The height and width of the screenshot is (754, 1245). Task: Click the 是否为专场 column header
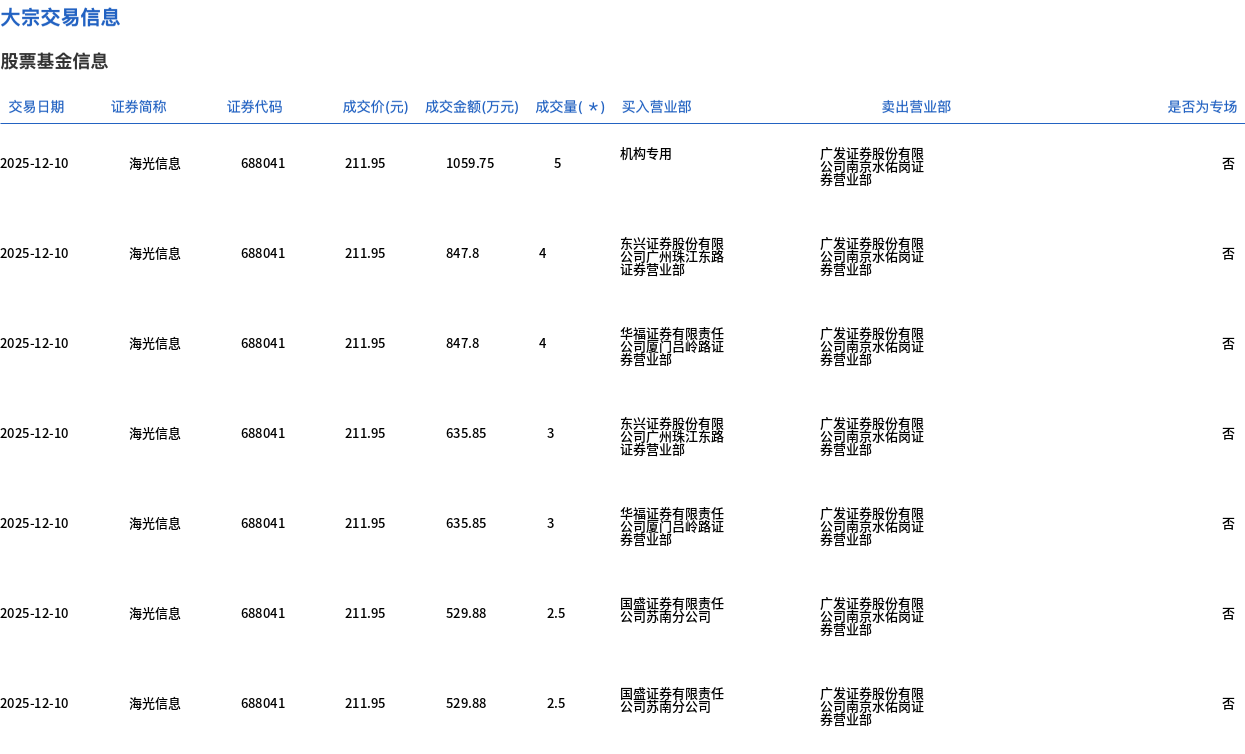[1202, 107]
